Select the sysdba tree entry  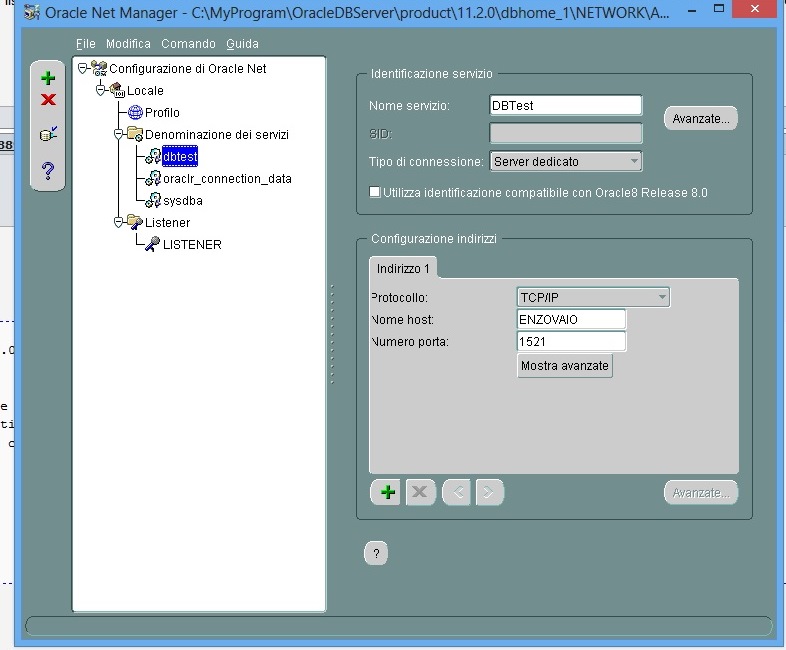182,200
